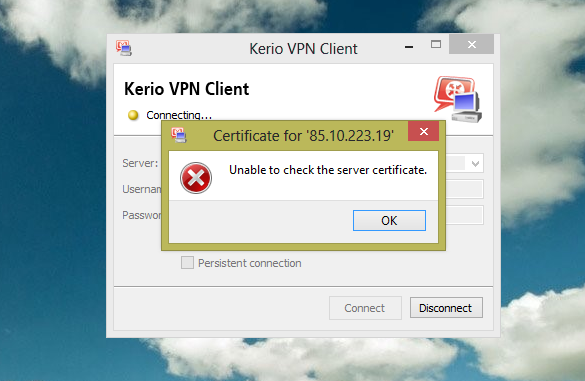This screenshot has height=381, width=585.
Task: Click the bold 'Kerio VPN Client' heading
Action: (187, 89)
